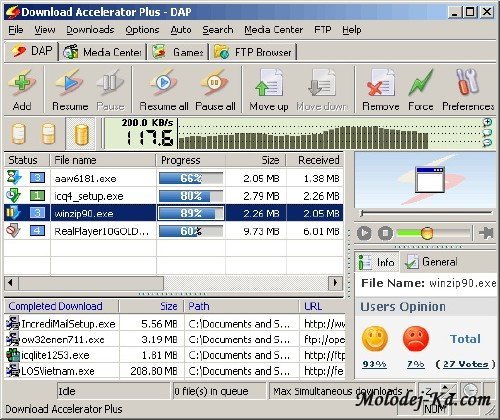Click status icon of RealPlayer10GOLD row

tap(14, 230)
